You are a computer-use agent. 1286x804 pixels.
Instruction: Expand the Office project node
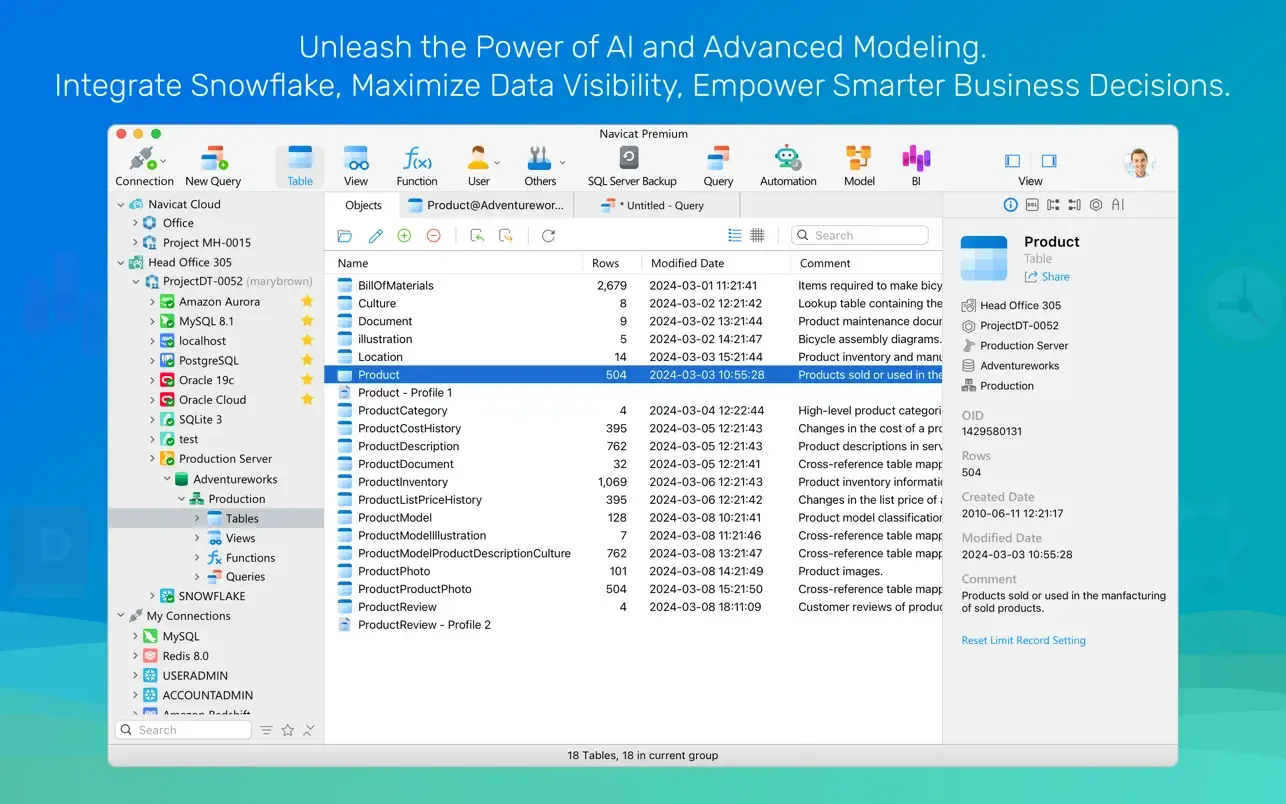tap(135, 223)
